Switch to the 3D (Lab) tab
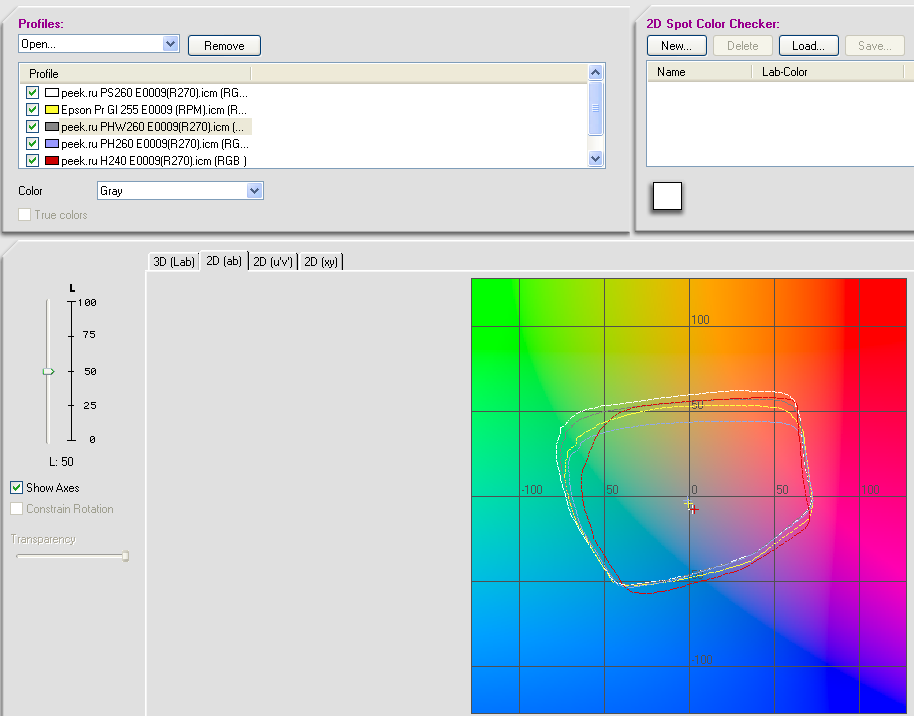The width and height of the screenshot is (914, 716). click(174, 262)
